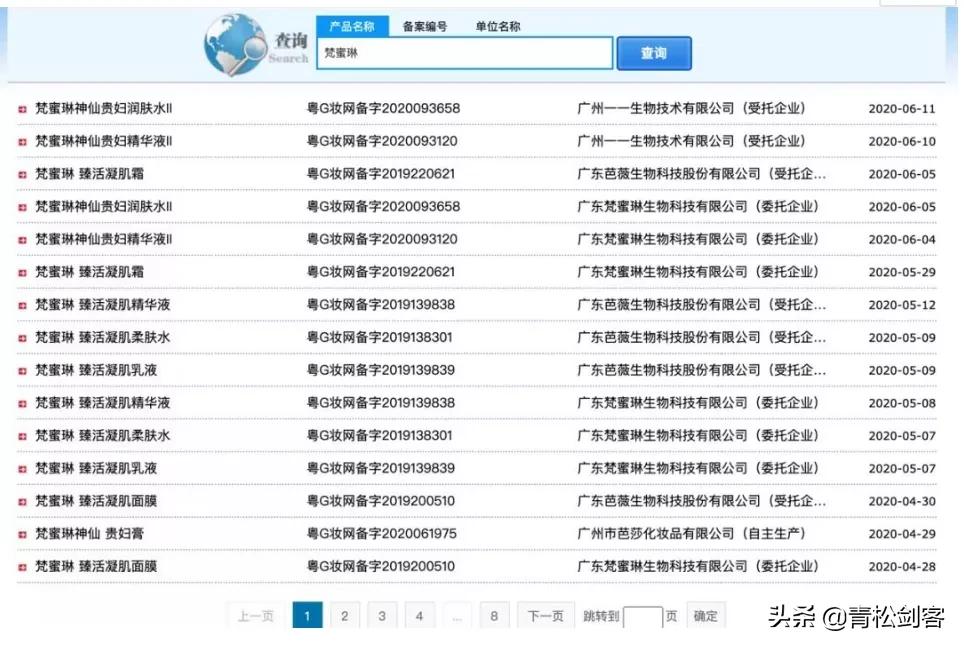Click the red bullet icon on the 2020-05-08 row
964x648 pixels.
[x=23, y=404]
